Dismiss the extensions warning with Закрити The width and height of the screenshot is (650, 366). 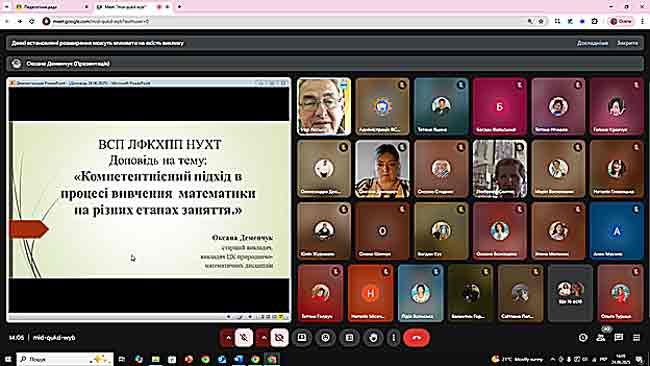[628, 43]
